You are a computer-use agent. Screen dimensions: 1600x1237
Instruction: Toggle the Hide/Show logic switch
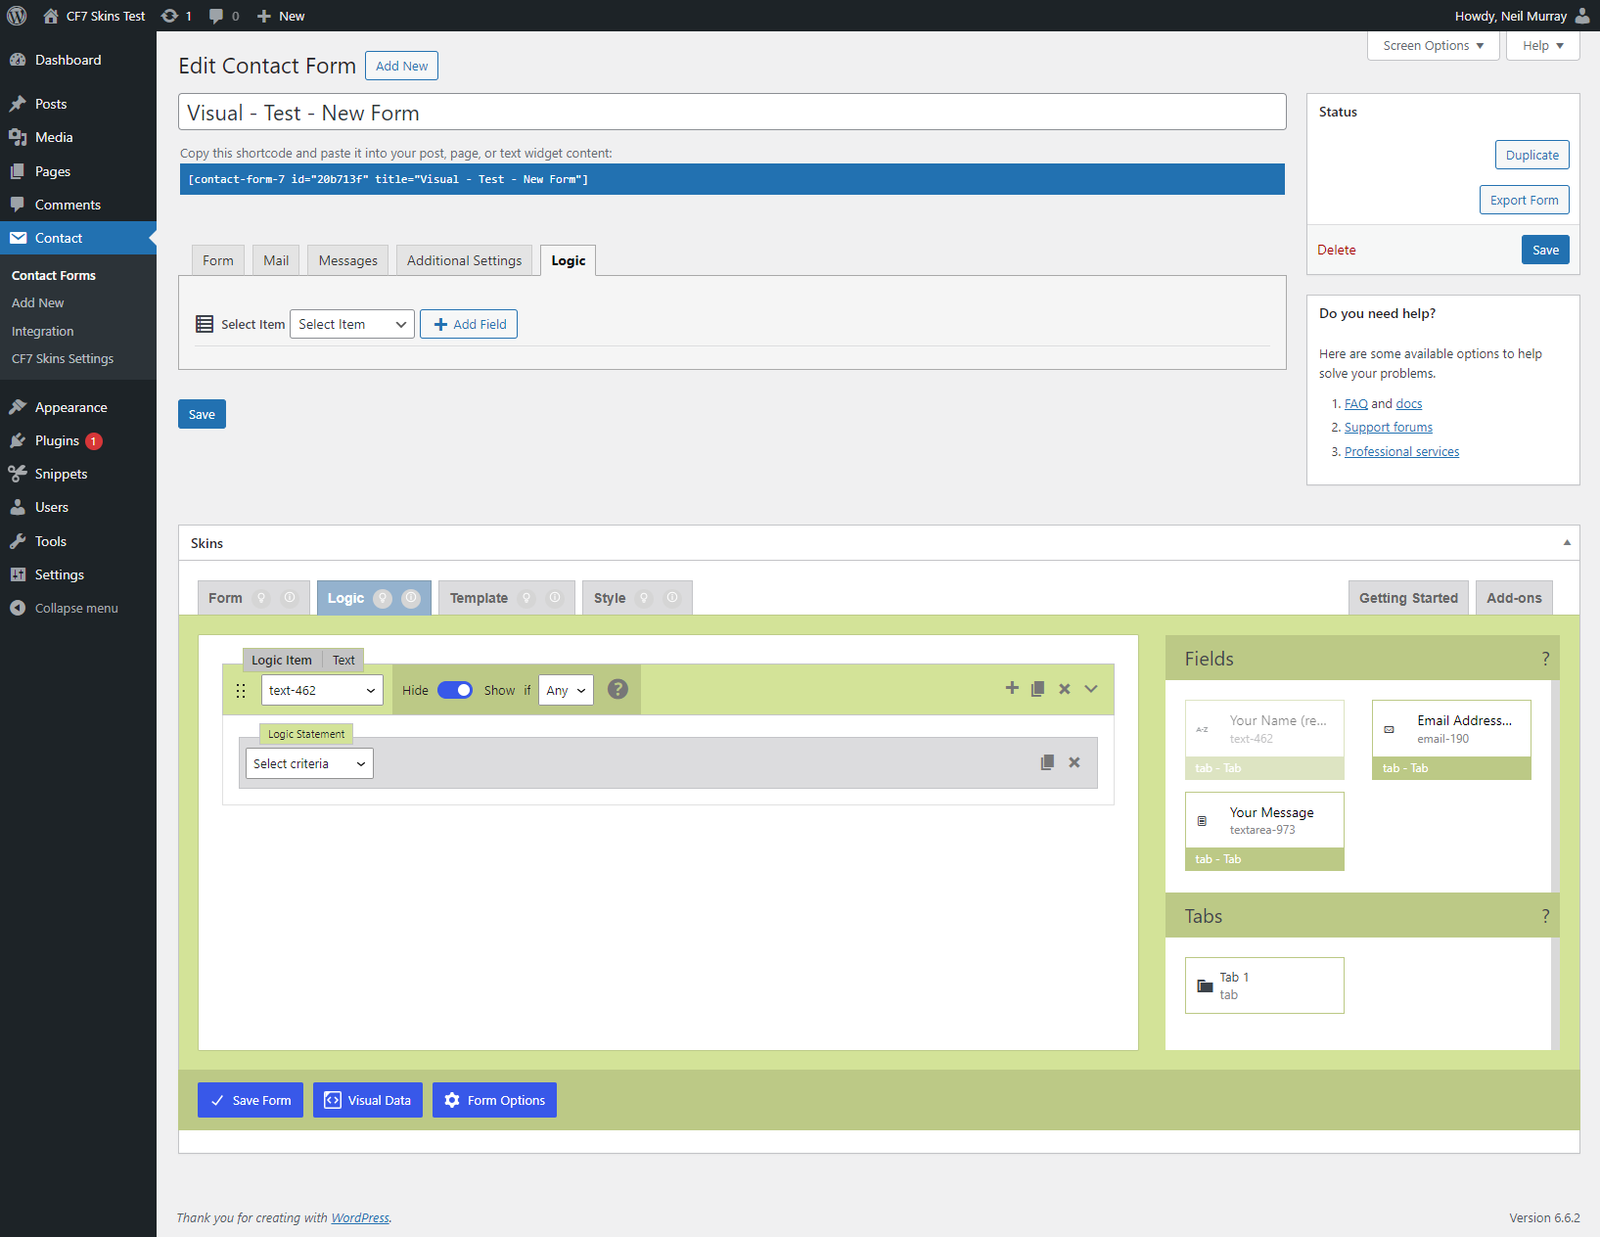click(x=455, y=690)
